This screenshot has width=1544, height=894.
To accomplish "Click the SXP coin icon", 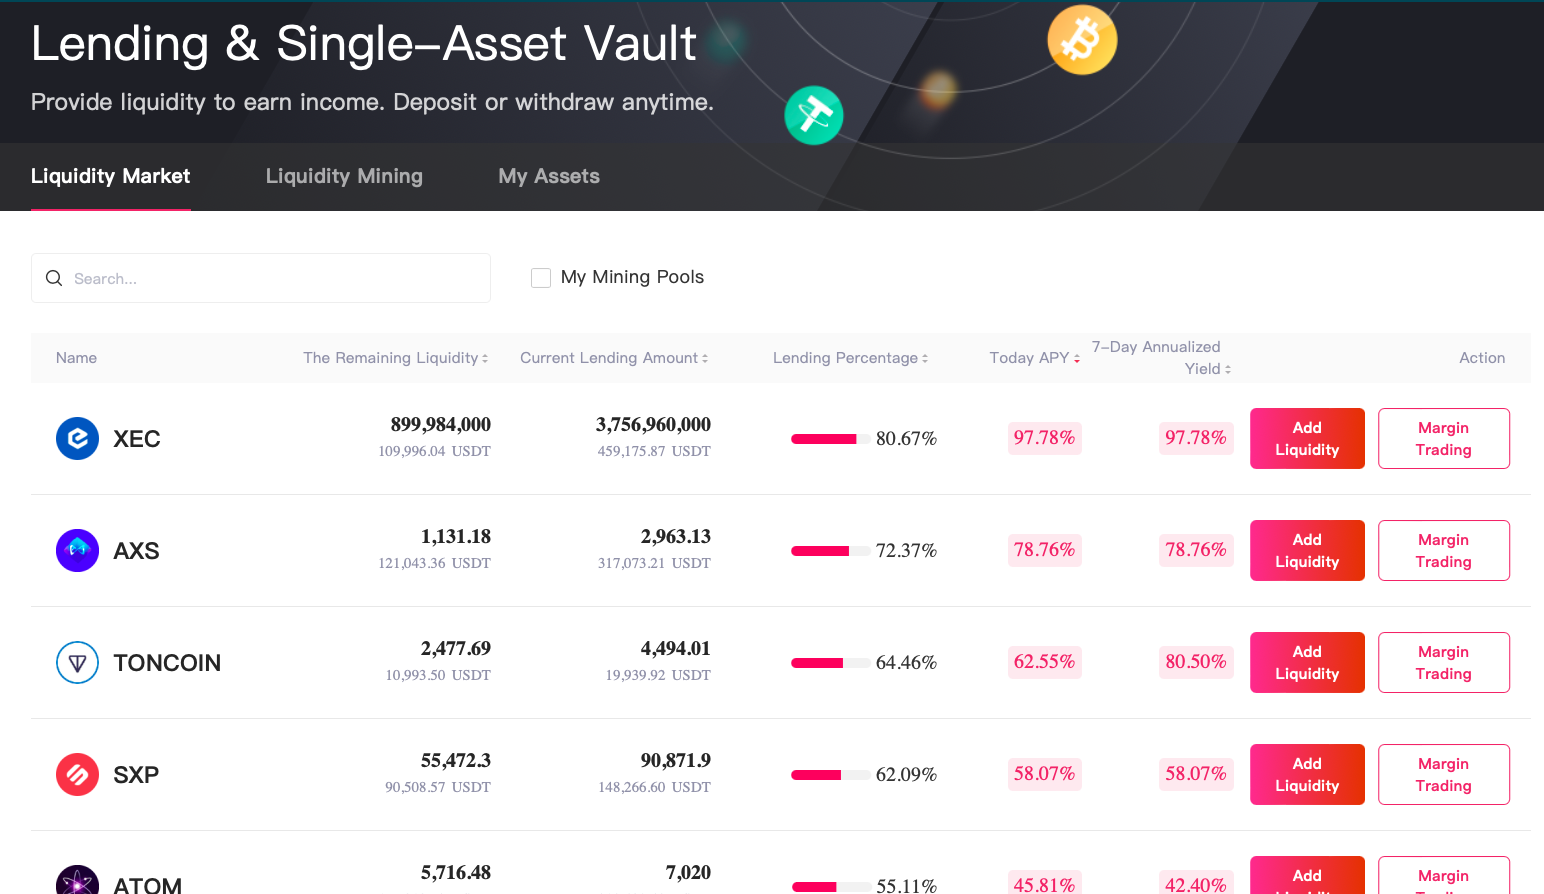I will [77, 774].
